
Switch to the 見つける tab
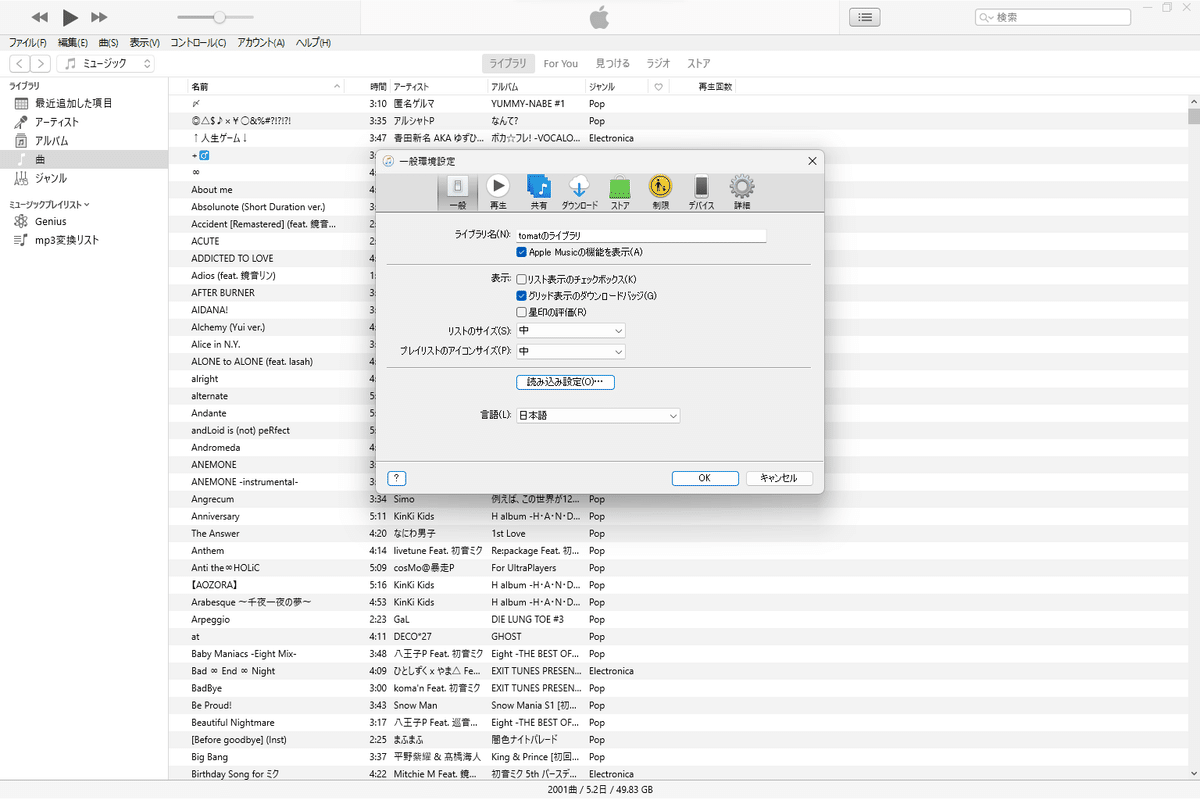pyautogui.click(x=613, y=64)
